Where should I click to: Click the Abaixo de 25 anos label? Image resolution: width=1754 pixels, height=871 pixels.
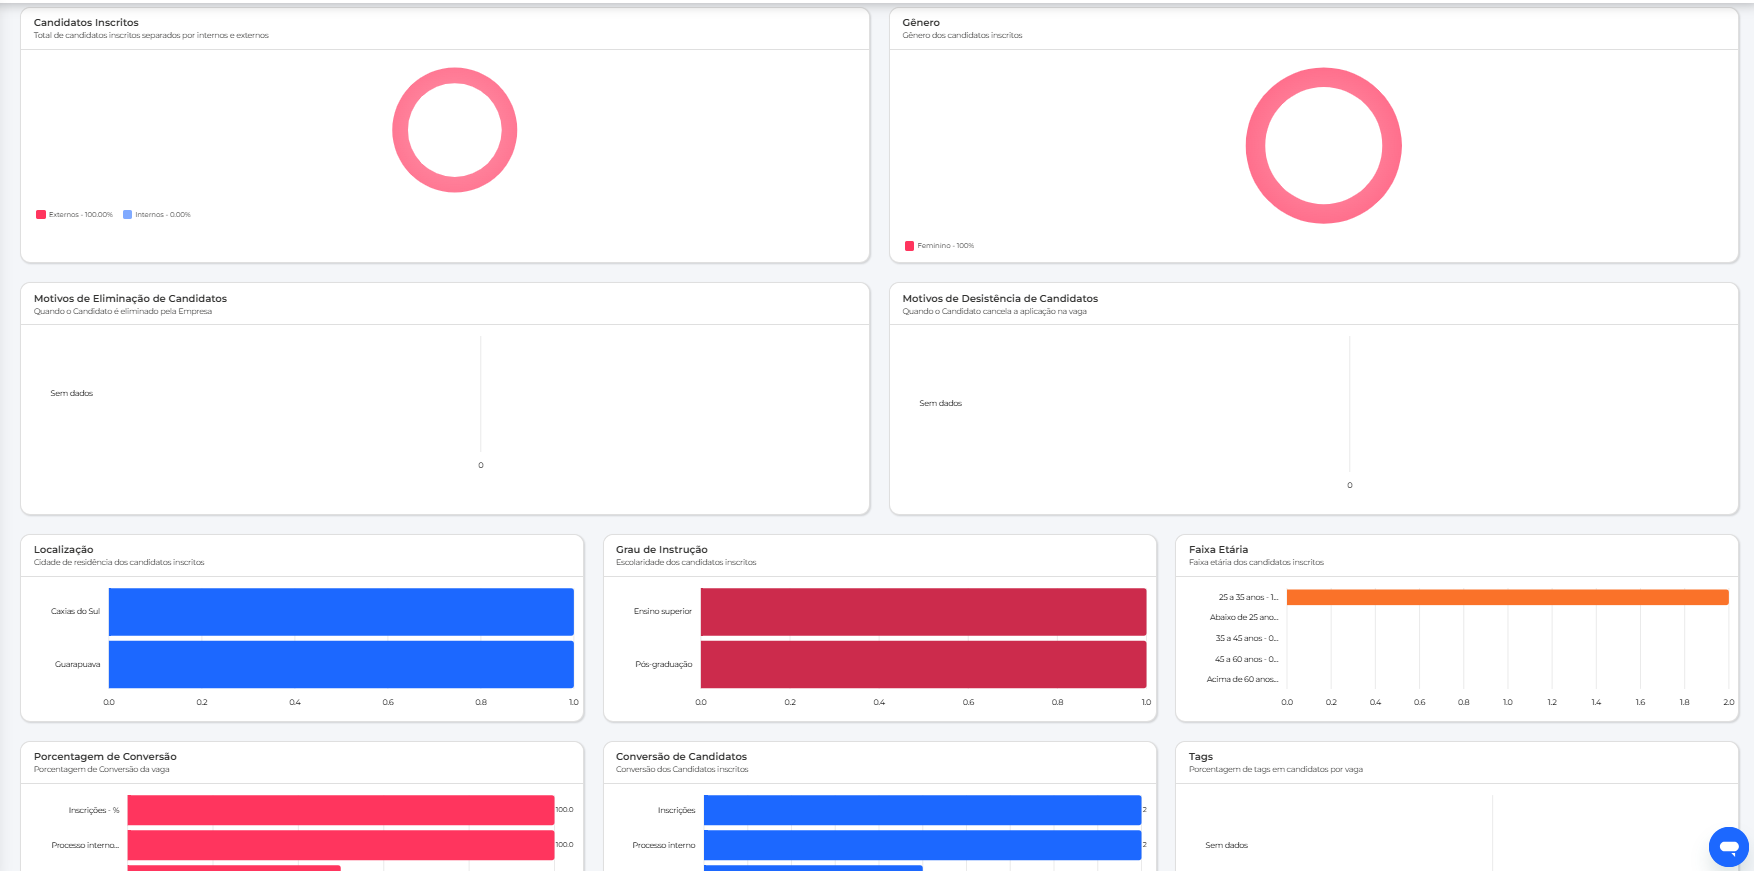[x=1243, y=618]
